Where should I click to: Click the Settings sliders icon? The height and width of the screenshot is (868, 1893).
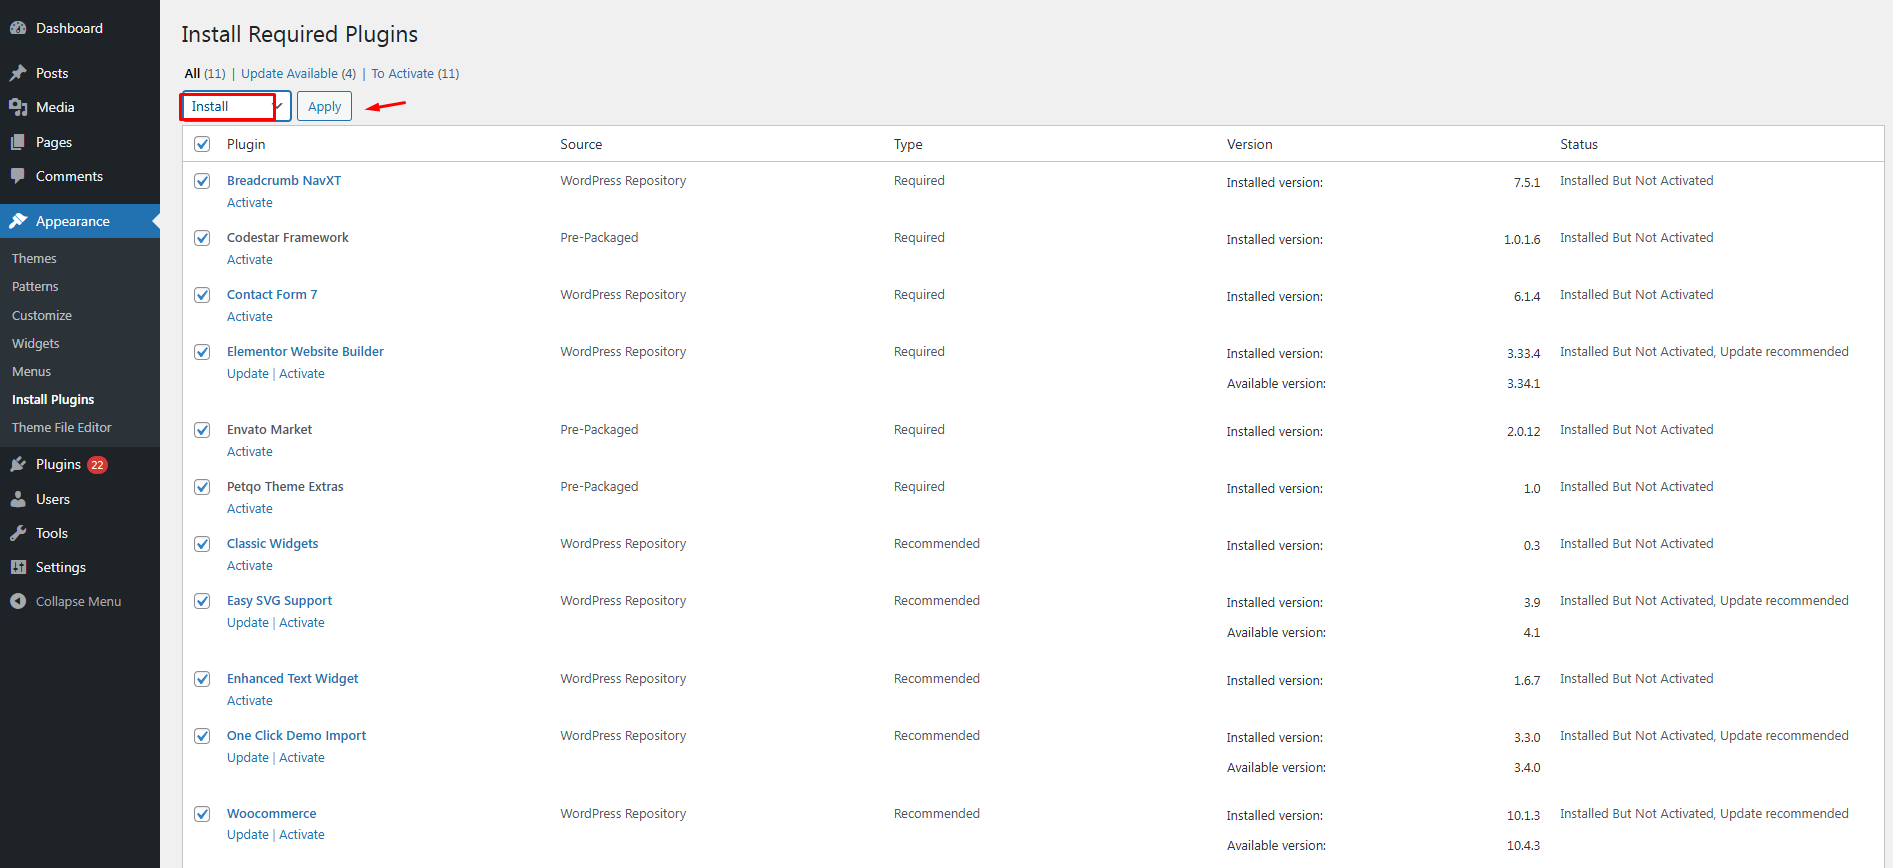point(18,567)
